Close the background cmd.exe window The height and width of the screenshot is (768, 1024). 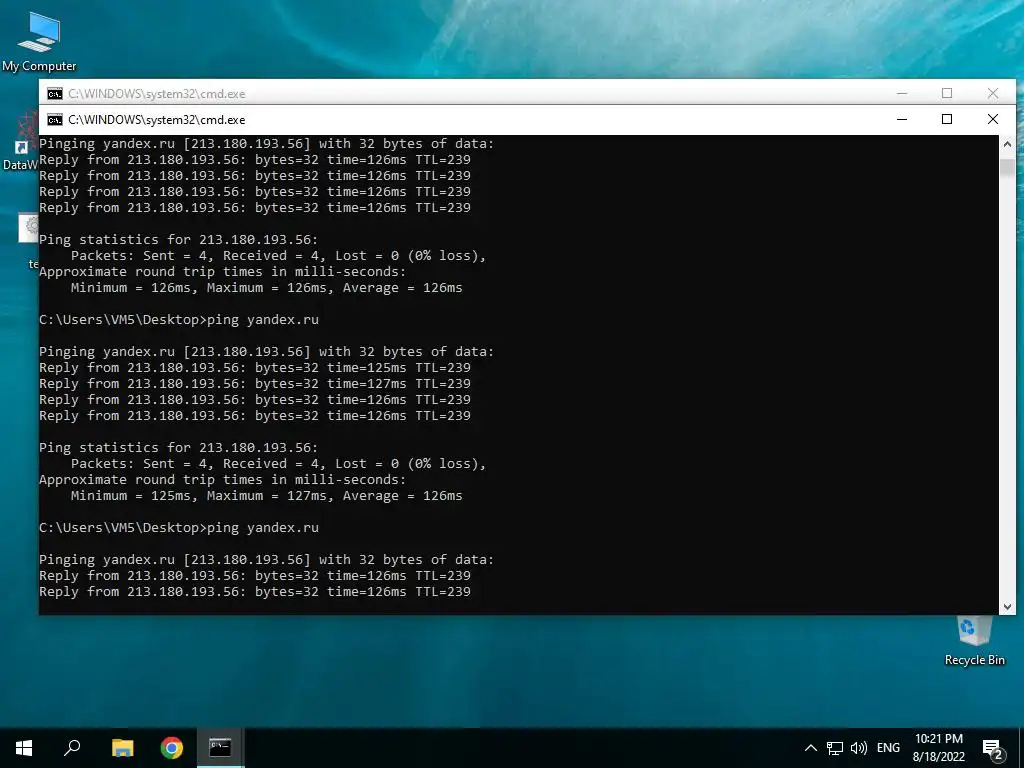tap(993, 93)
